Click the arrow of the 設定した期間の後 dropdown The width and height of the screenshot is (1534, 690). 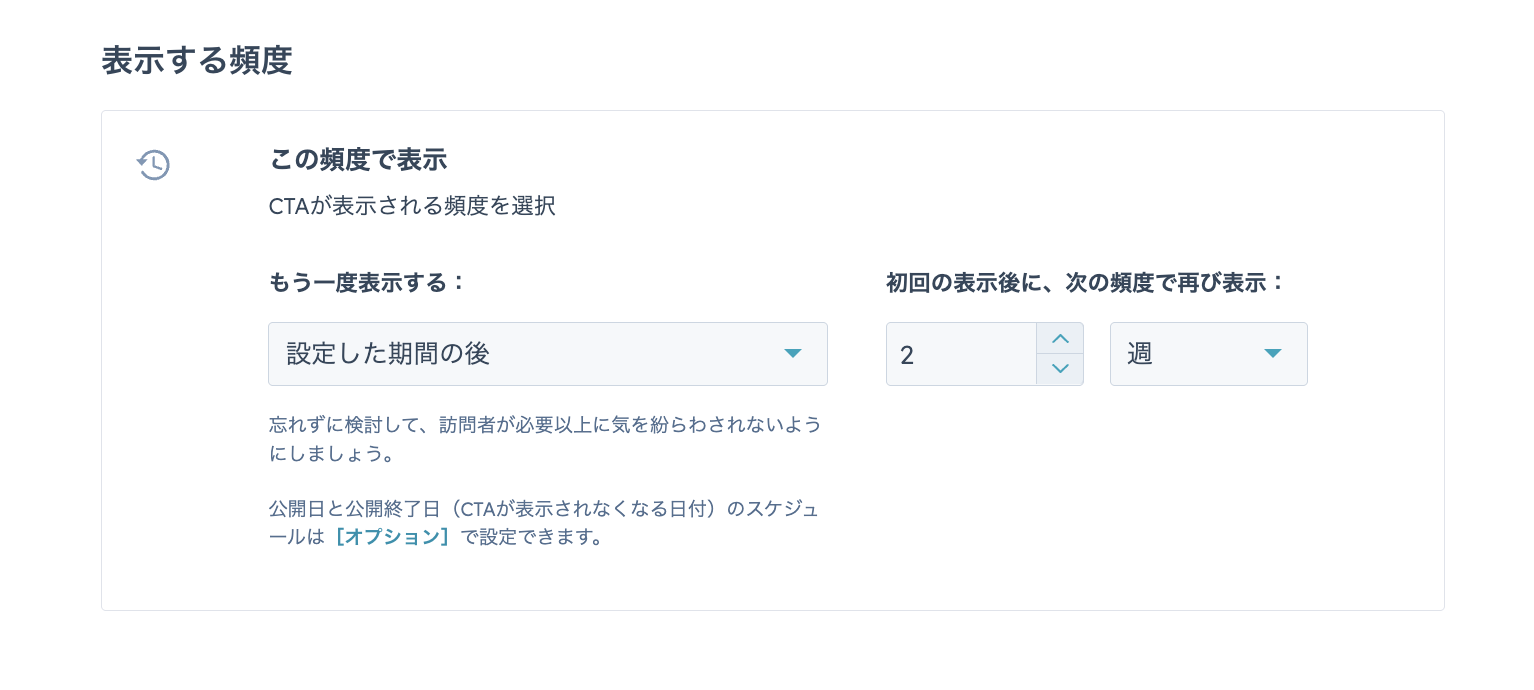pos(792,354)
